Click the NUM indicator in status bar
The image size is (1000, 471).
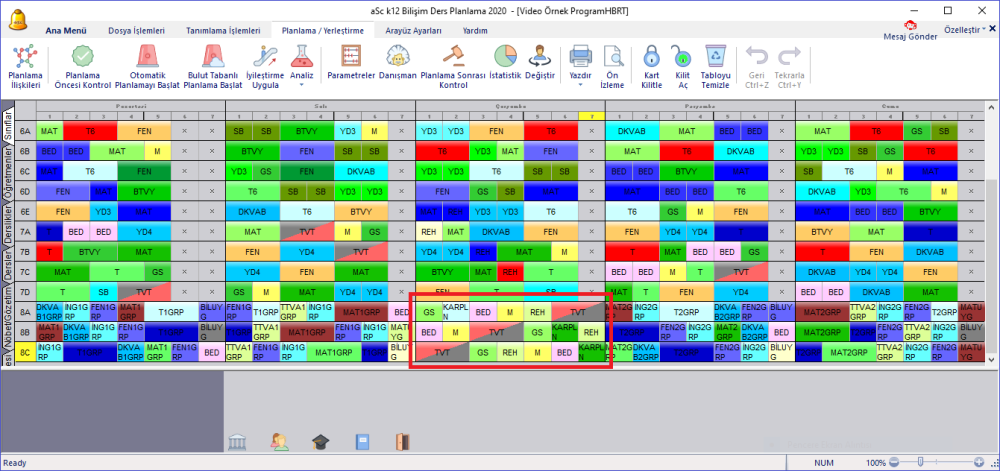tap(822, 463)
